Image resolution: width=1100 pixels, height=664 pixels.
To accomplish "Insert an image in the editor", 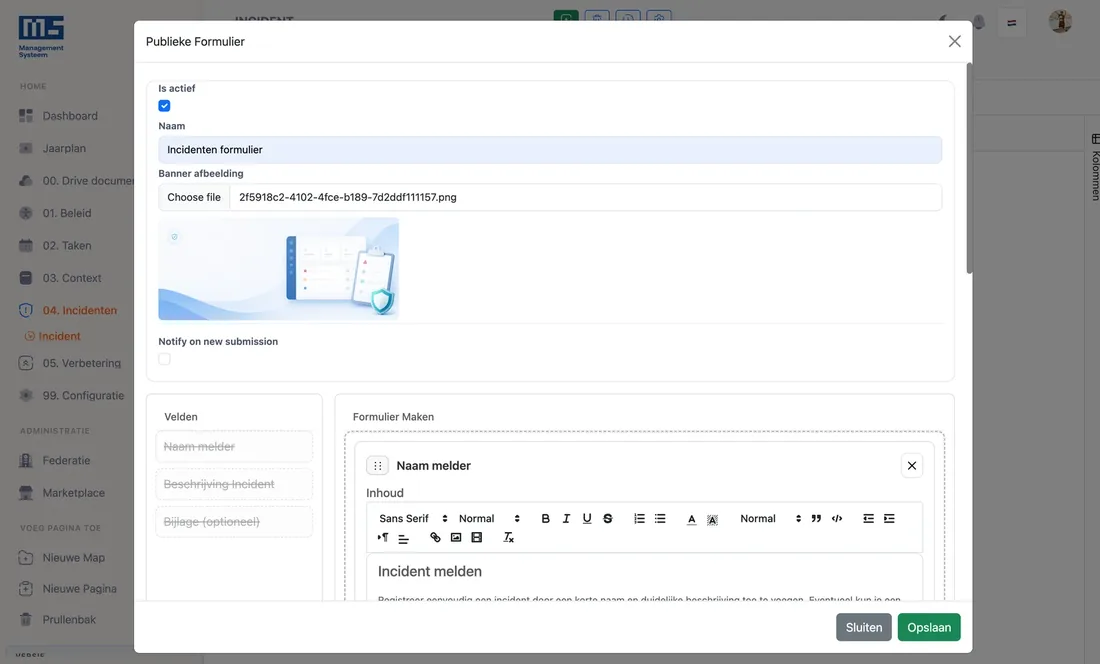I will pyautogui.click(x=456, y=538).
